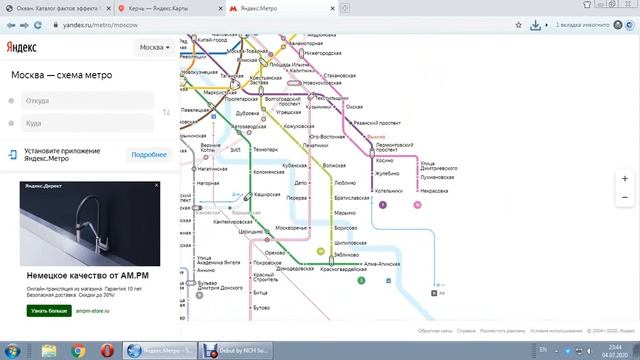Bookmark this page with the star icon
640x360 pixels.
point(518,25)
